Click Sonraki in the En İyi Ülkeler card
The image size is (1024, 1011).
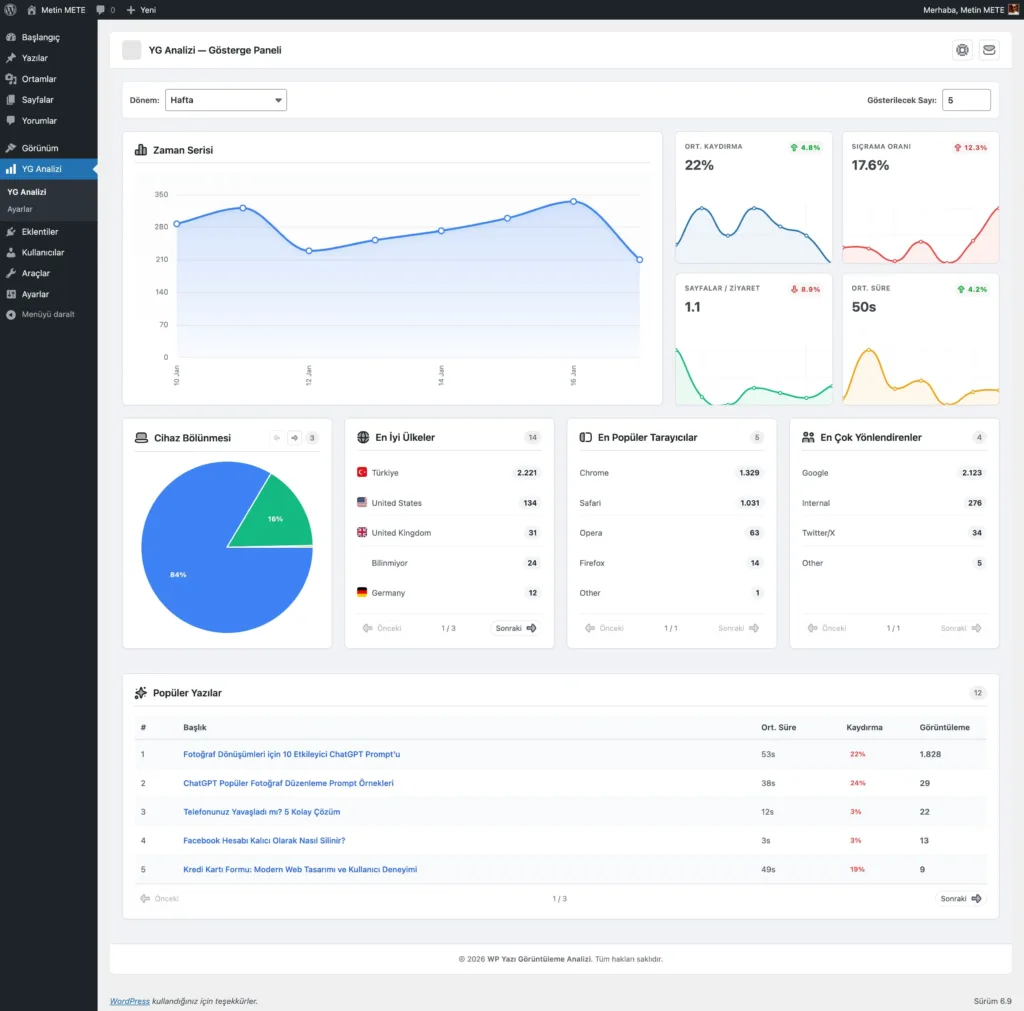515,628
